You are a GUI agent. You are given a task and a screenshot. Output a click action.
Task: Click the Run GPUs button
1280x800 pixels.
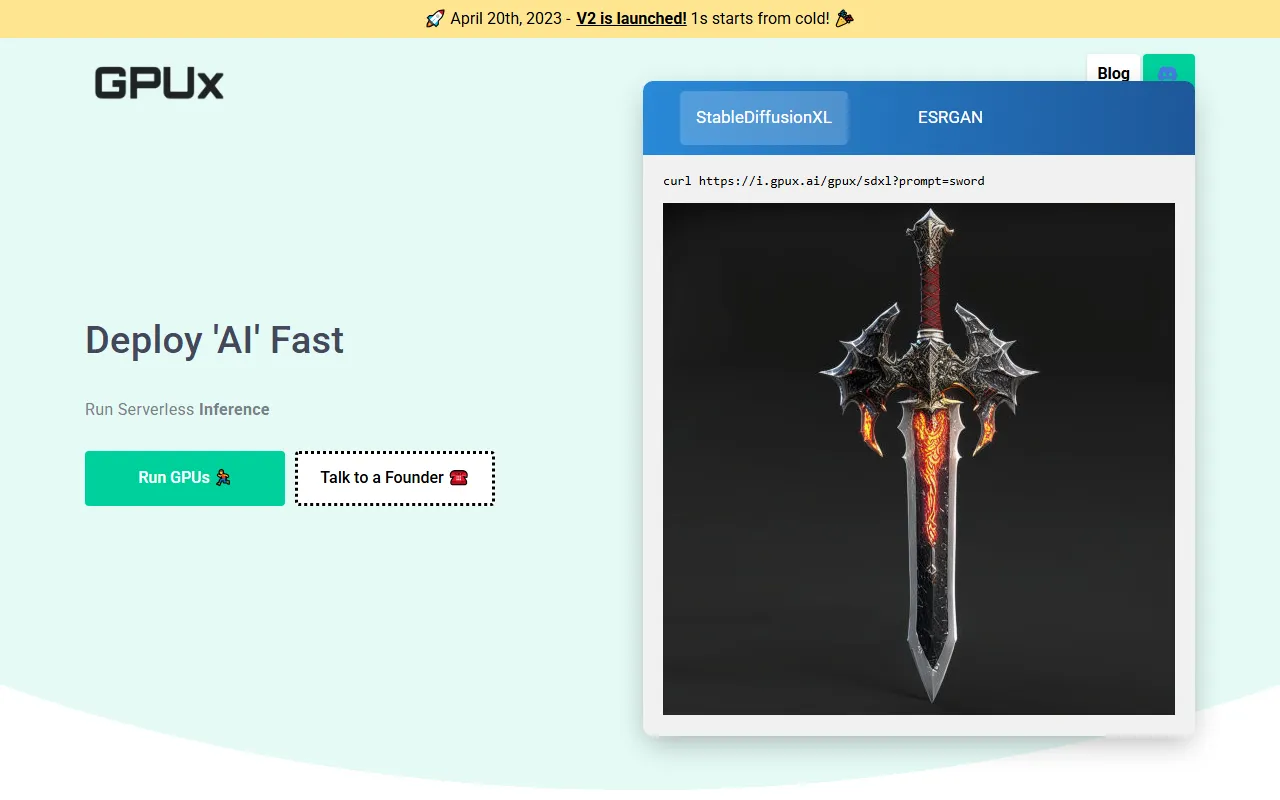[x=184, y=478]
